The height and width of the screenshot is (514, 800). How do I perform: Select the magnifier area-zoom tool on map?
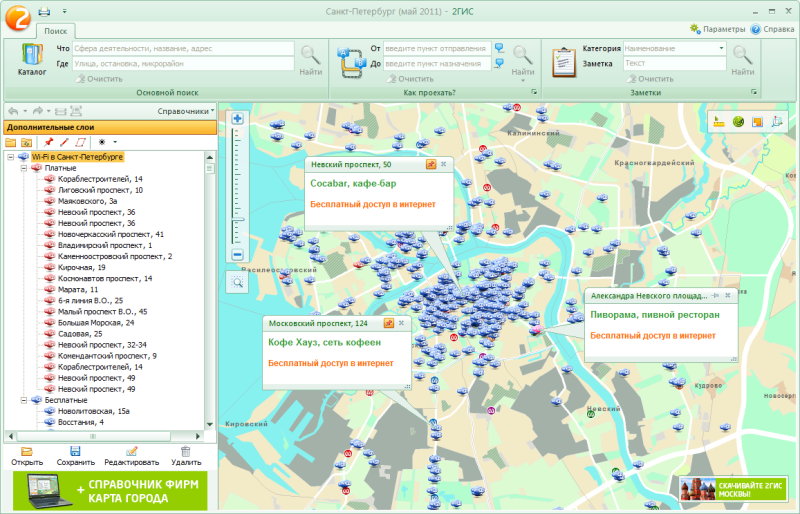(x=238, y=282)
